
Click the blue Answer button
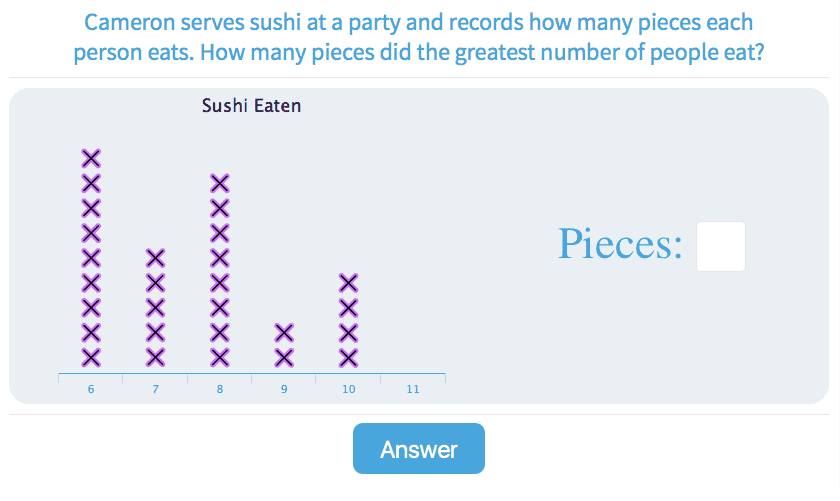(x=418, y=449)
